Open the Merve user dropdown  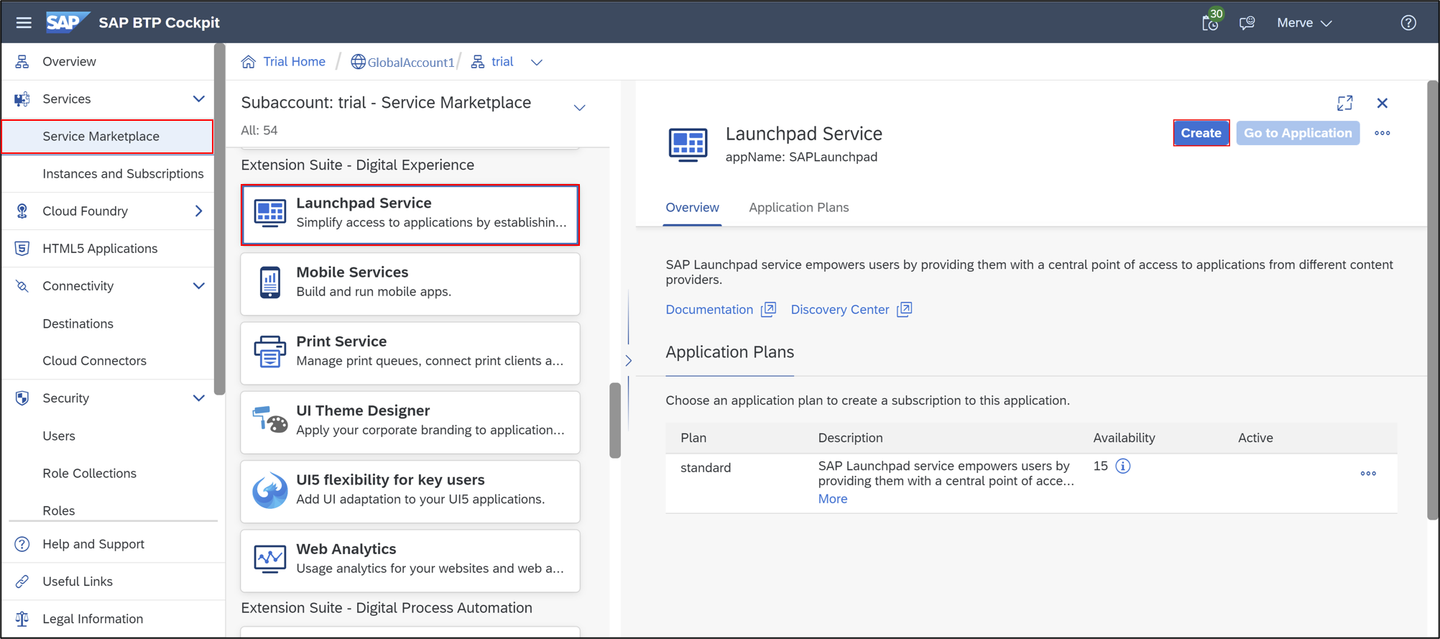coord(1304,23)
